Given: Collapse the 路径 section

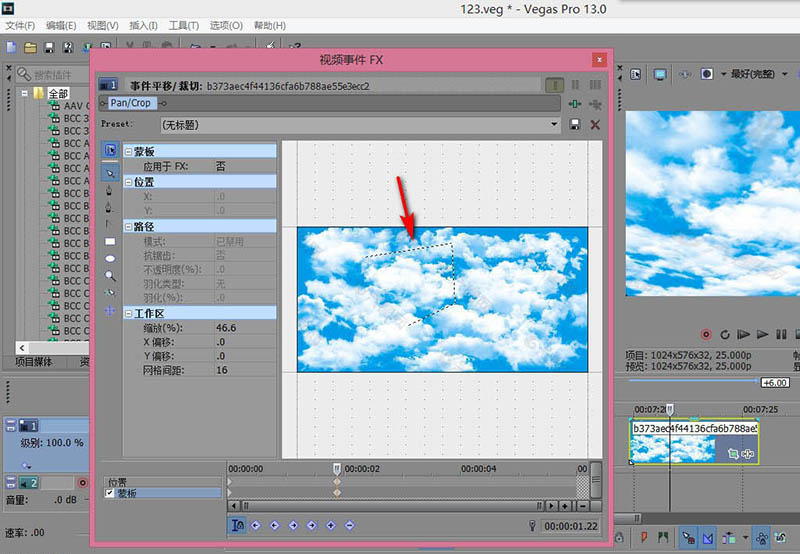Looking at the screenshot, I should coord(129,226).
